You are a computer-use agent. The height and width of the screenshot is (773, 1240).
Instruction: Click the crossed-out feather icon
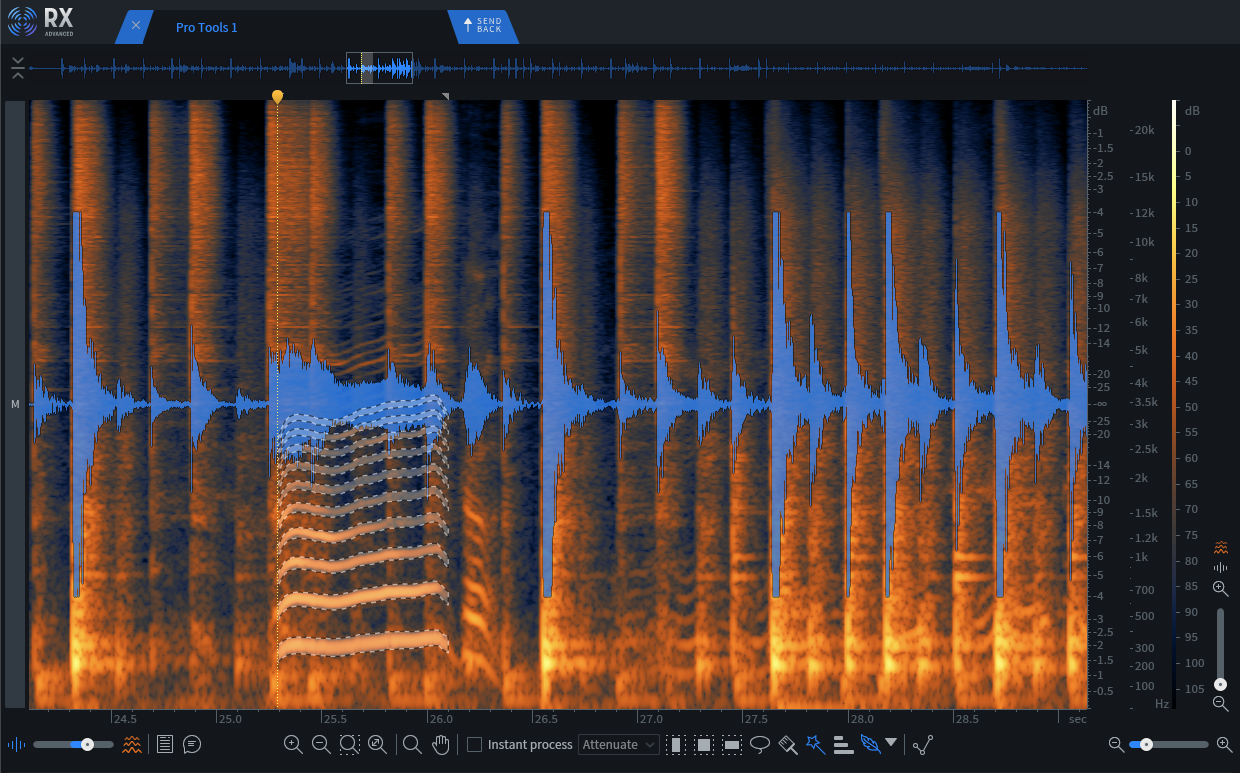[870, 744]
